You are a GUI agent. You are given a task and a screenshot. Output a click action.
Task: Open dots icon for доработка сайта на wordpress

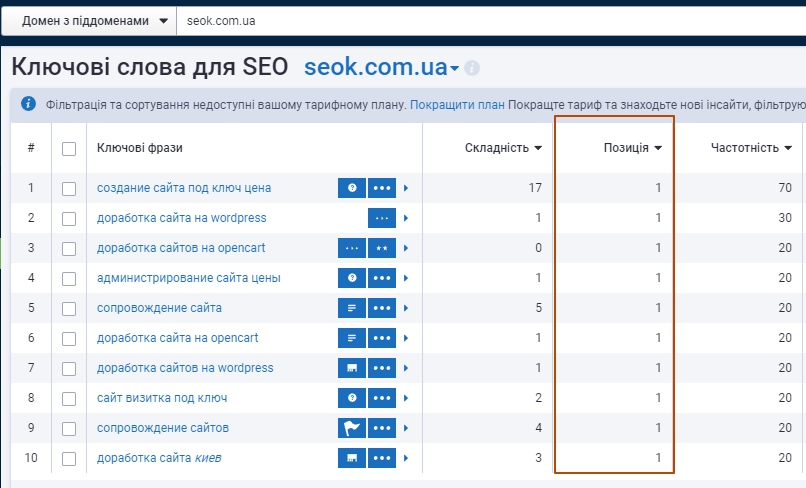[x=382, y=218]
